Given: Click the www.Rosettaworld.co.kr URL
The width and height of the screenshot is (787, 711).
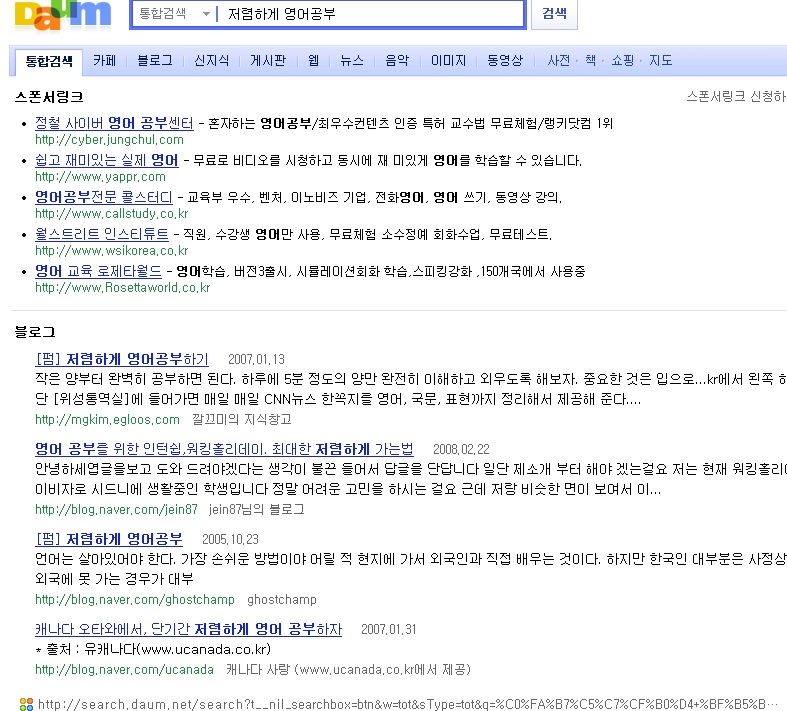Looking at the screenshot, I should (122, 288).
